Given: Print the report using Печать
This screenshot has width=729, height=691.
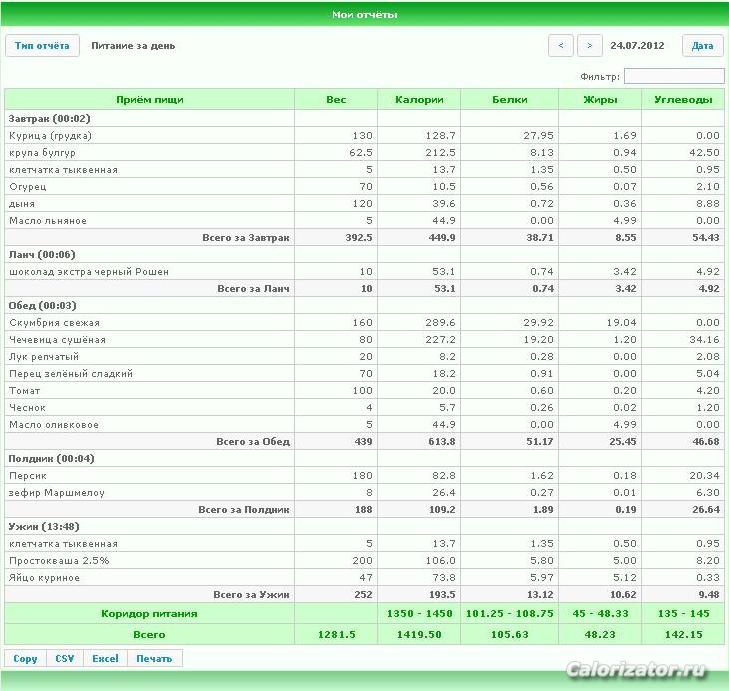Looking at the screenshot, I should (x=154, y=658).
